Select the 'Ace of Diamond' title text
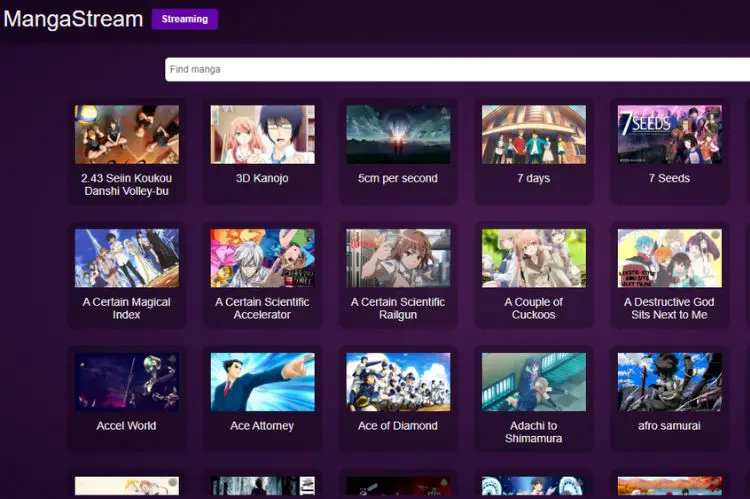Screen dimensions: 750x499 398,426
